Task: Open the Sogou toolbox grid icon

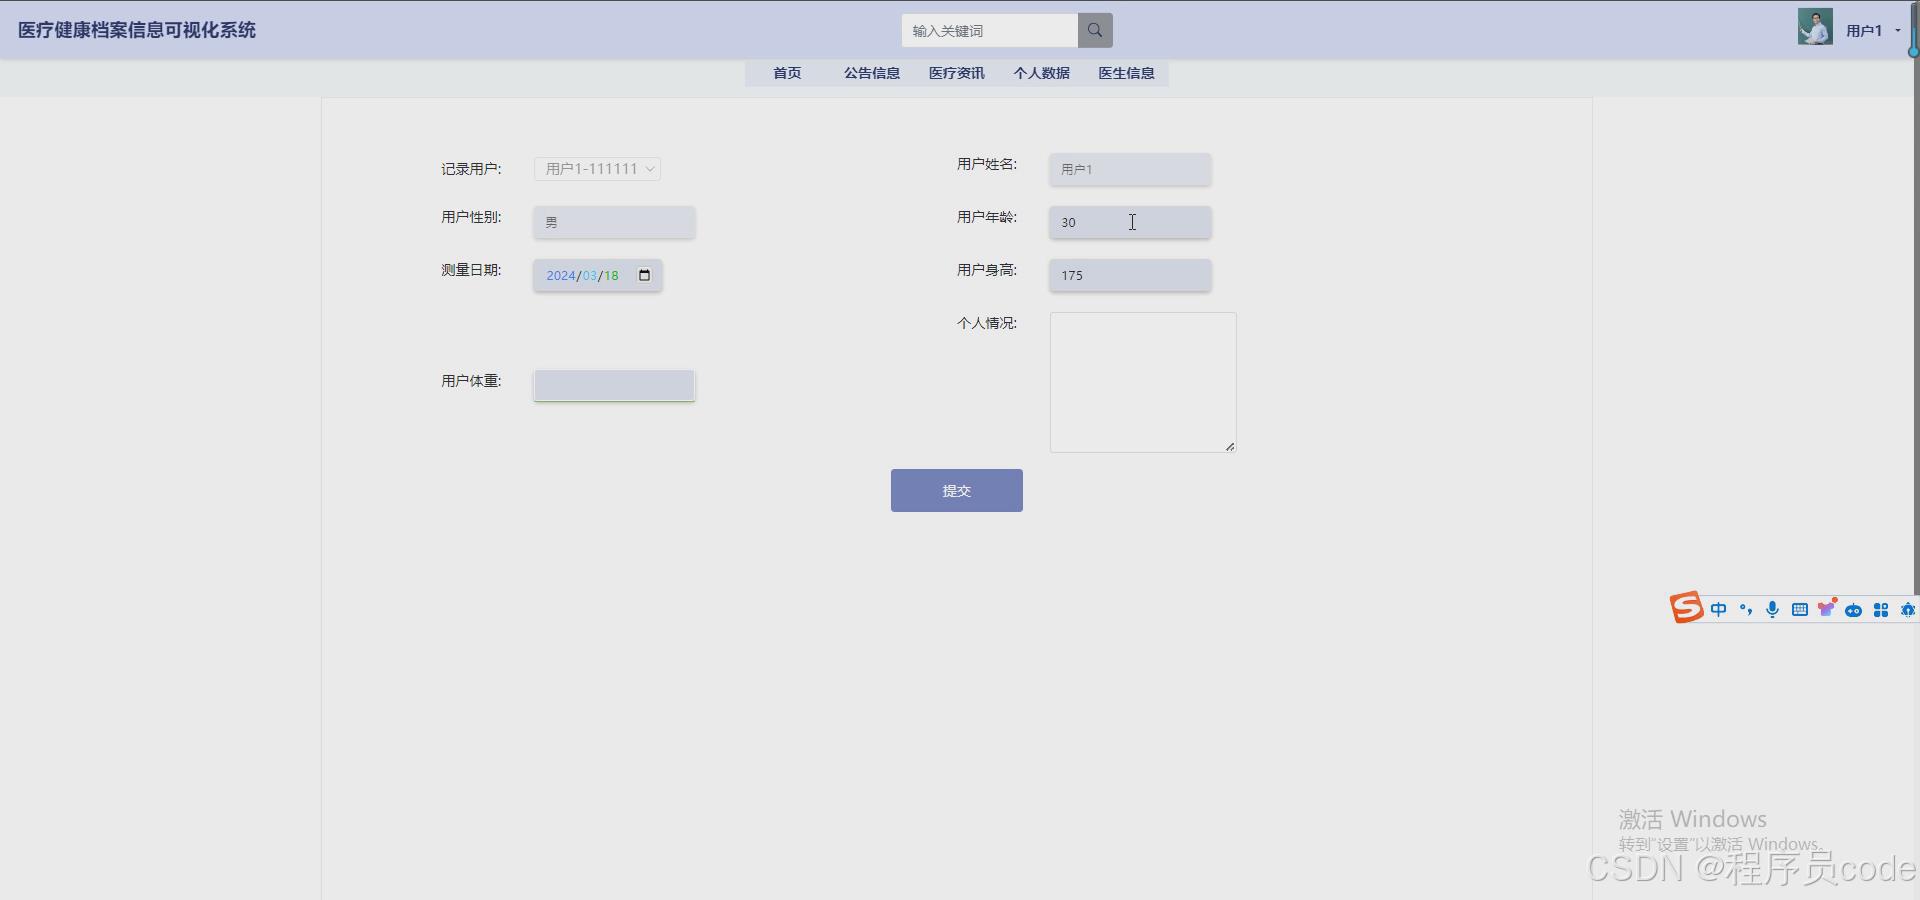Action: 1882,609
